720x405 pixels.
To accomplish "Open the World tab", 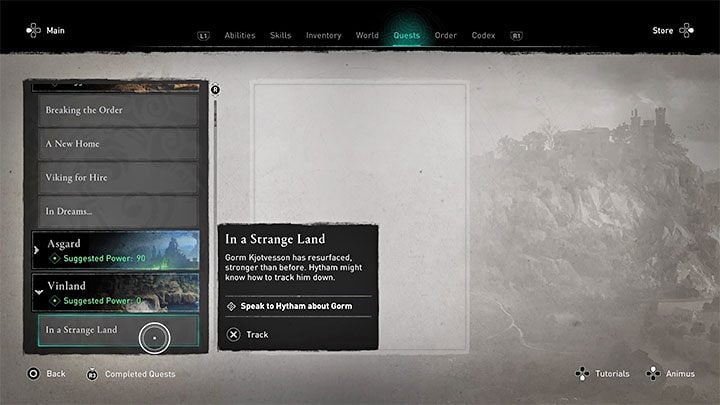I will coord(367,35).
